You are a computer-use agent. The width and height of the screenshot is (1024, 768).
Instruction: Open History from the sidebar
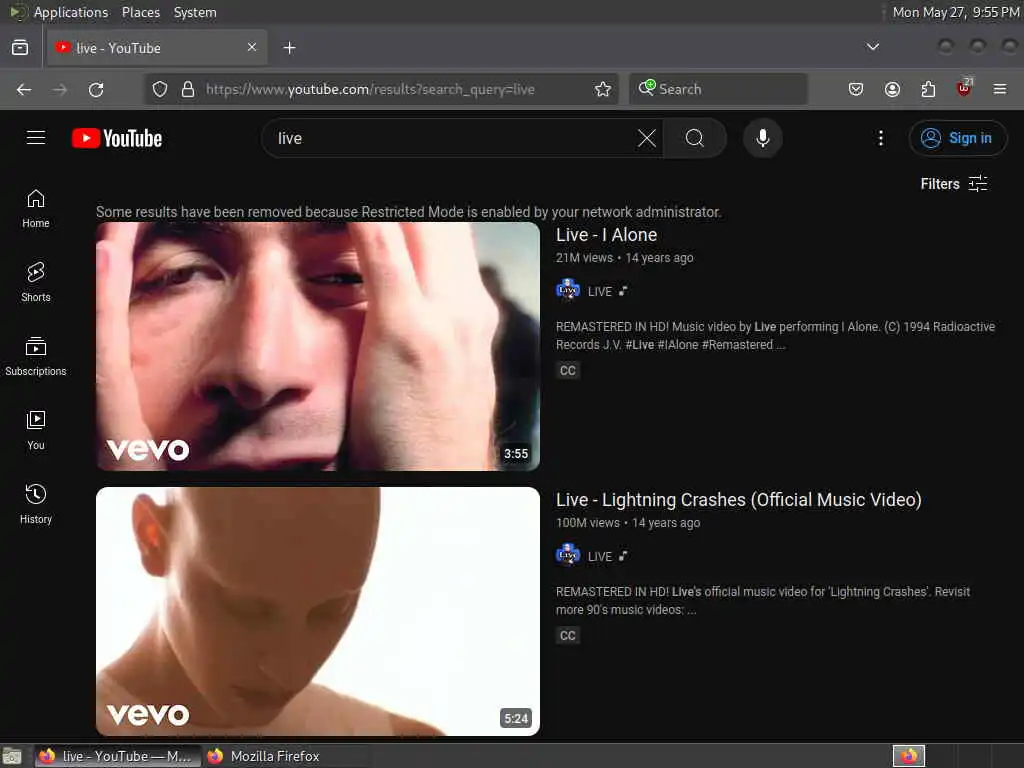click(36, 504)
